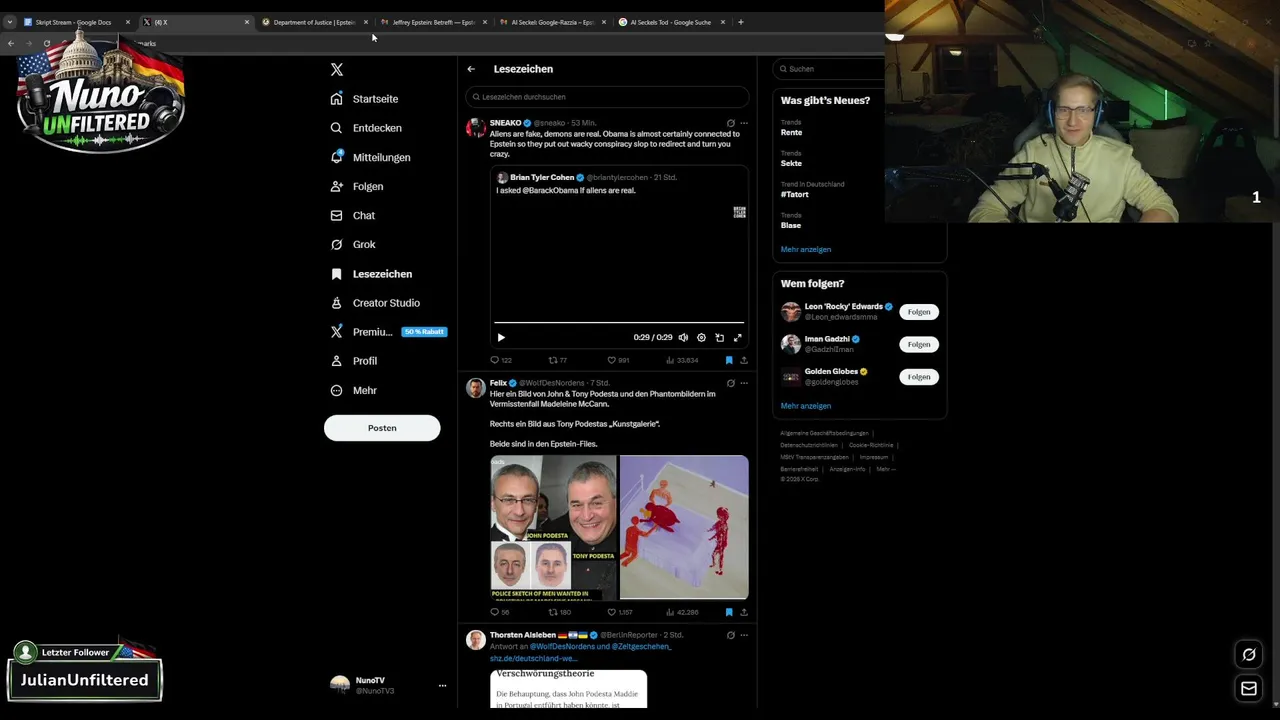This screenshot has height=720, width=1280.
Task: Like Felix's post (1,157 likes)
Action: pyautogui.click(x=620, y=612)
